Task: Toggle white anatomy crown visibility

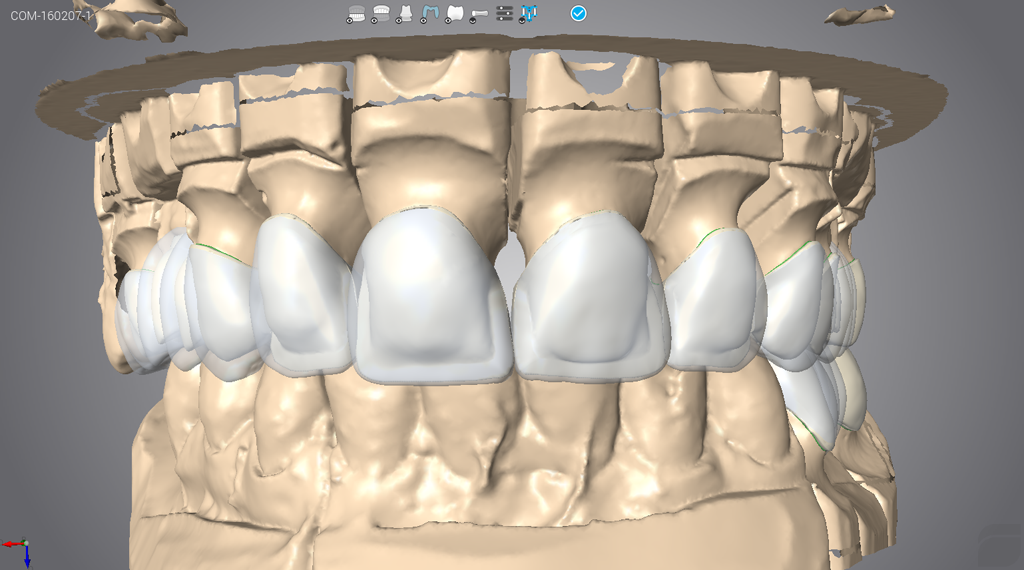Action: point(455,14)
